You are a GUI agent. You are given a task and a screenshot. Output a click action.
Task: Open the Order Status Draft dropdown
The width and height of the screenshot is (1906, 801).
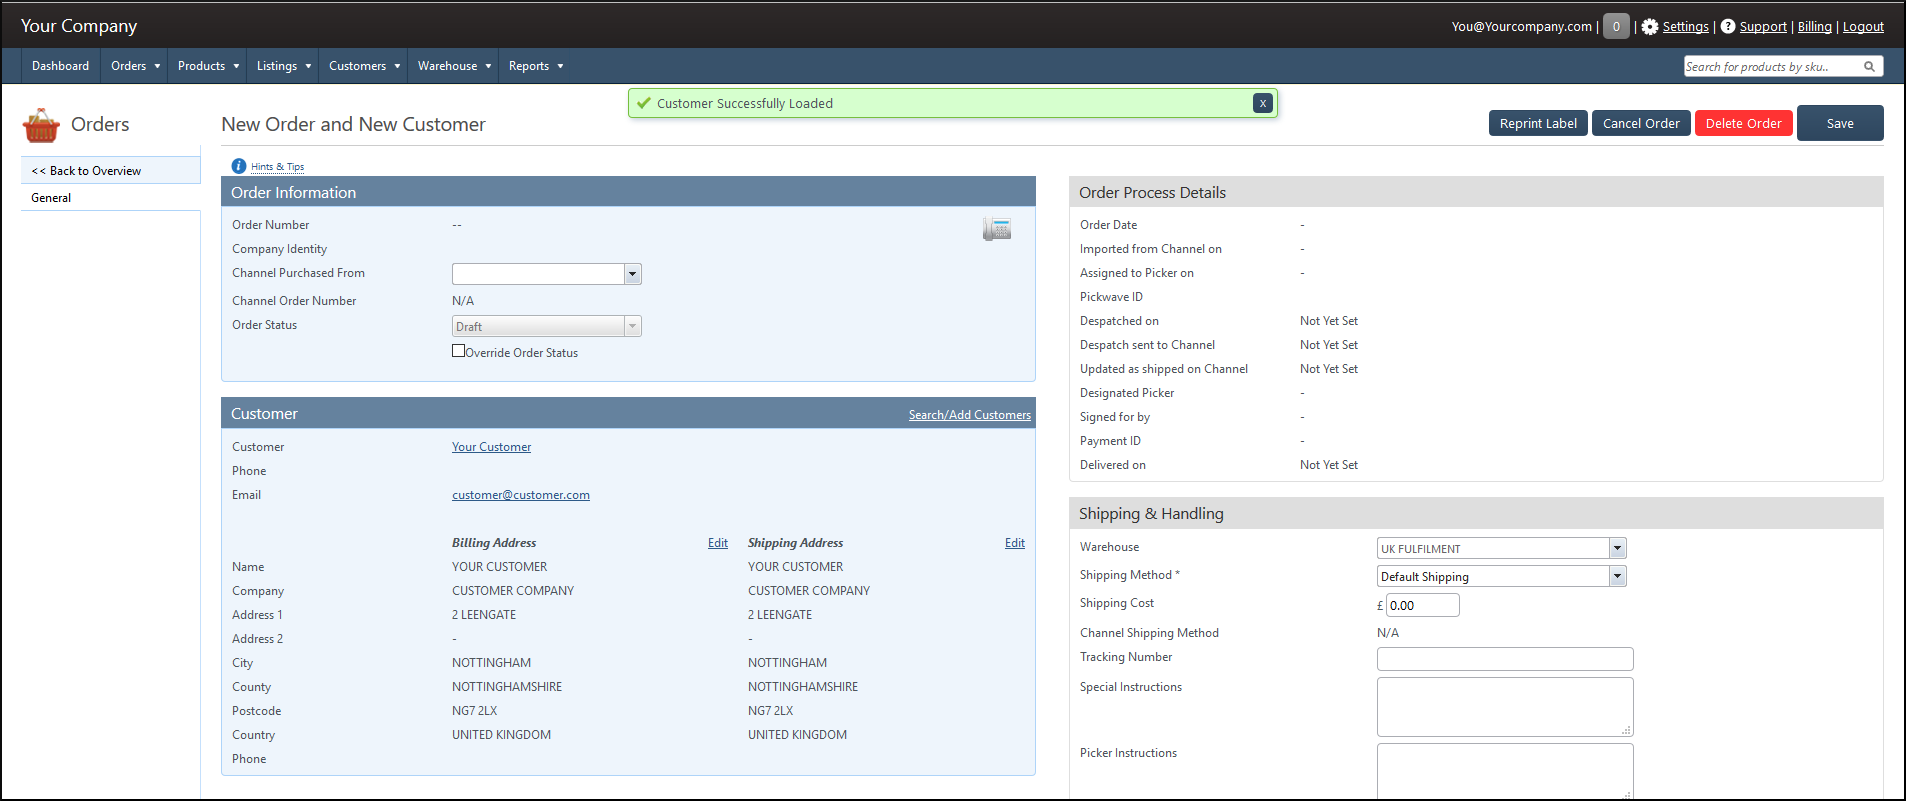547,326
